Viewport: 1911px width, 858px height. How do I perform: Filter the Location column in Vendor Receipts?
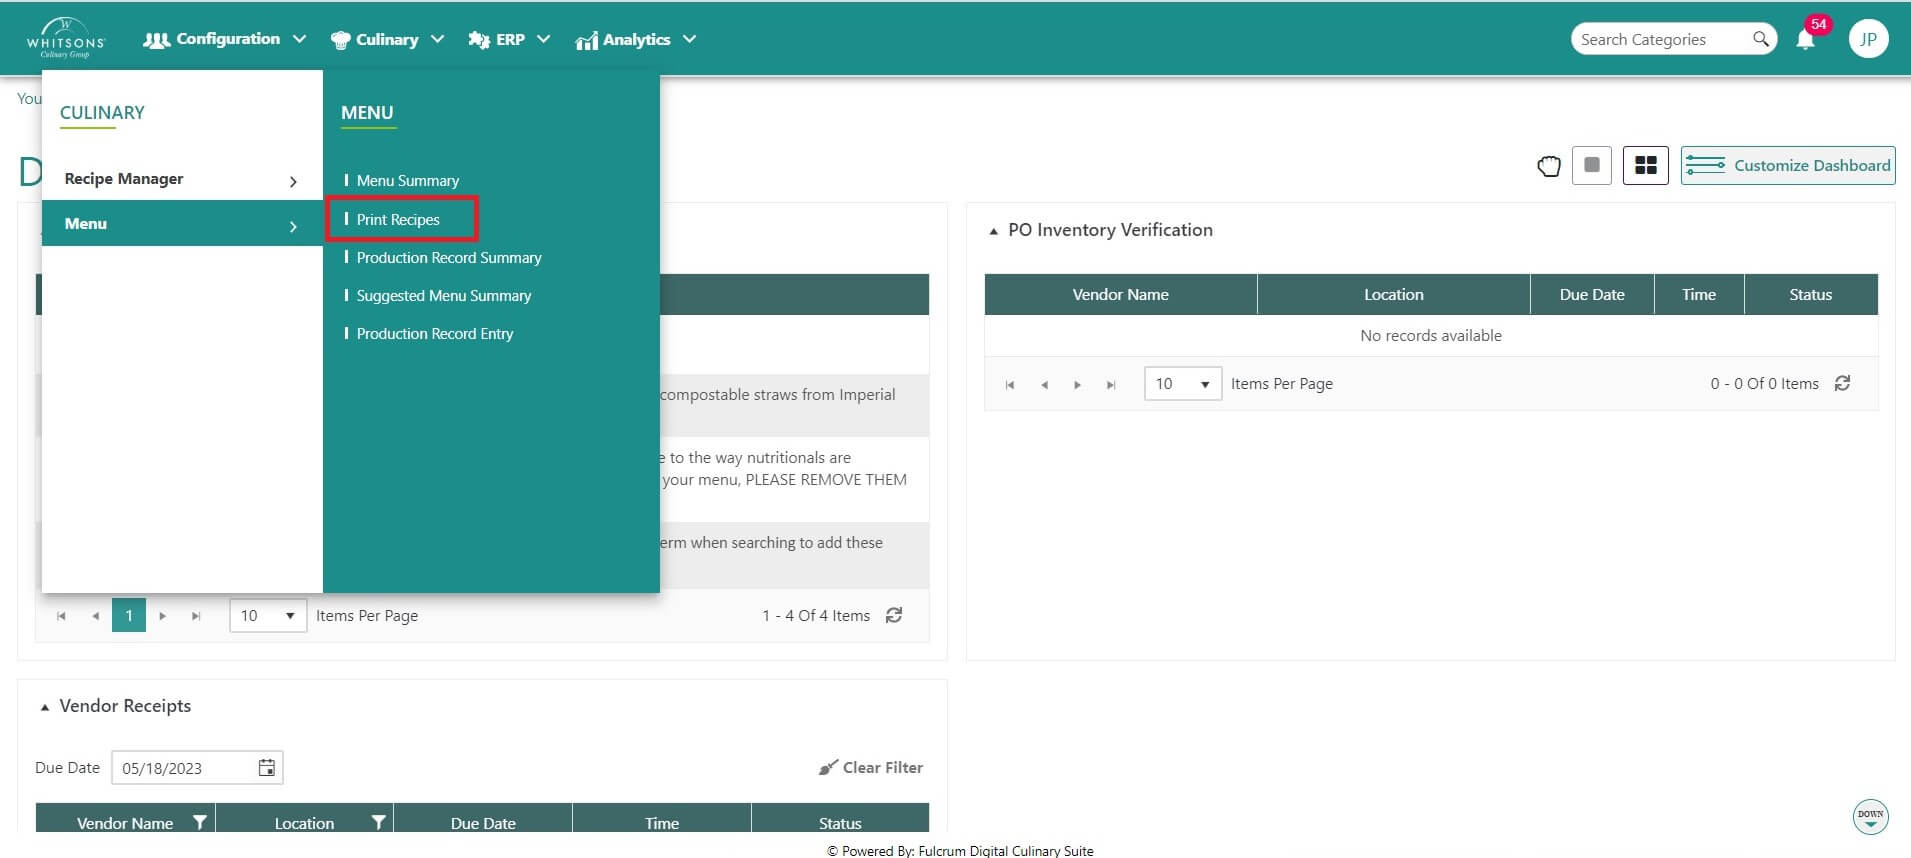point(378,822)
